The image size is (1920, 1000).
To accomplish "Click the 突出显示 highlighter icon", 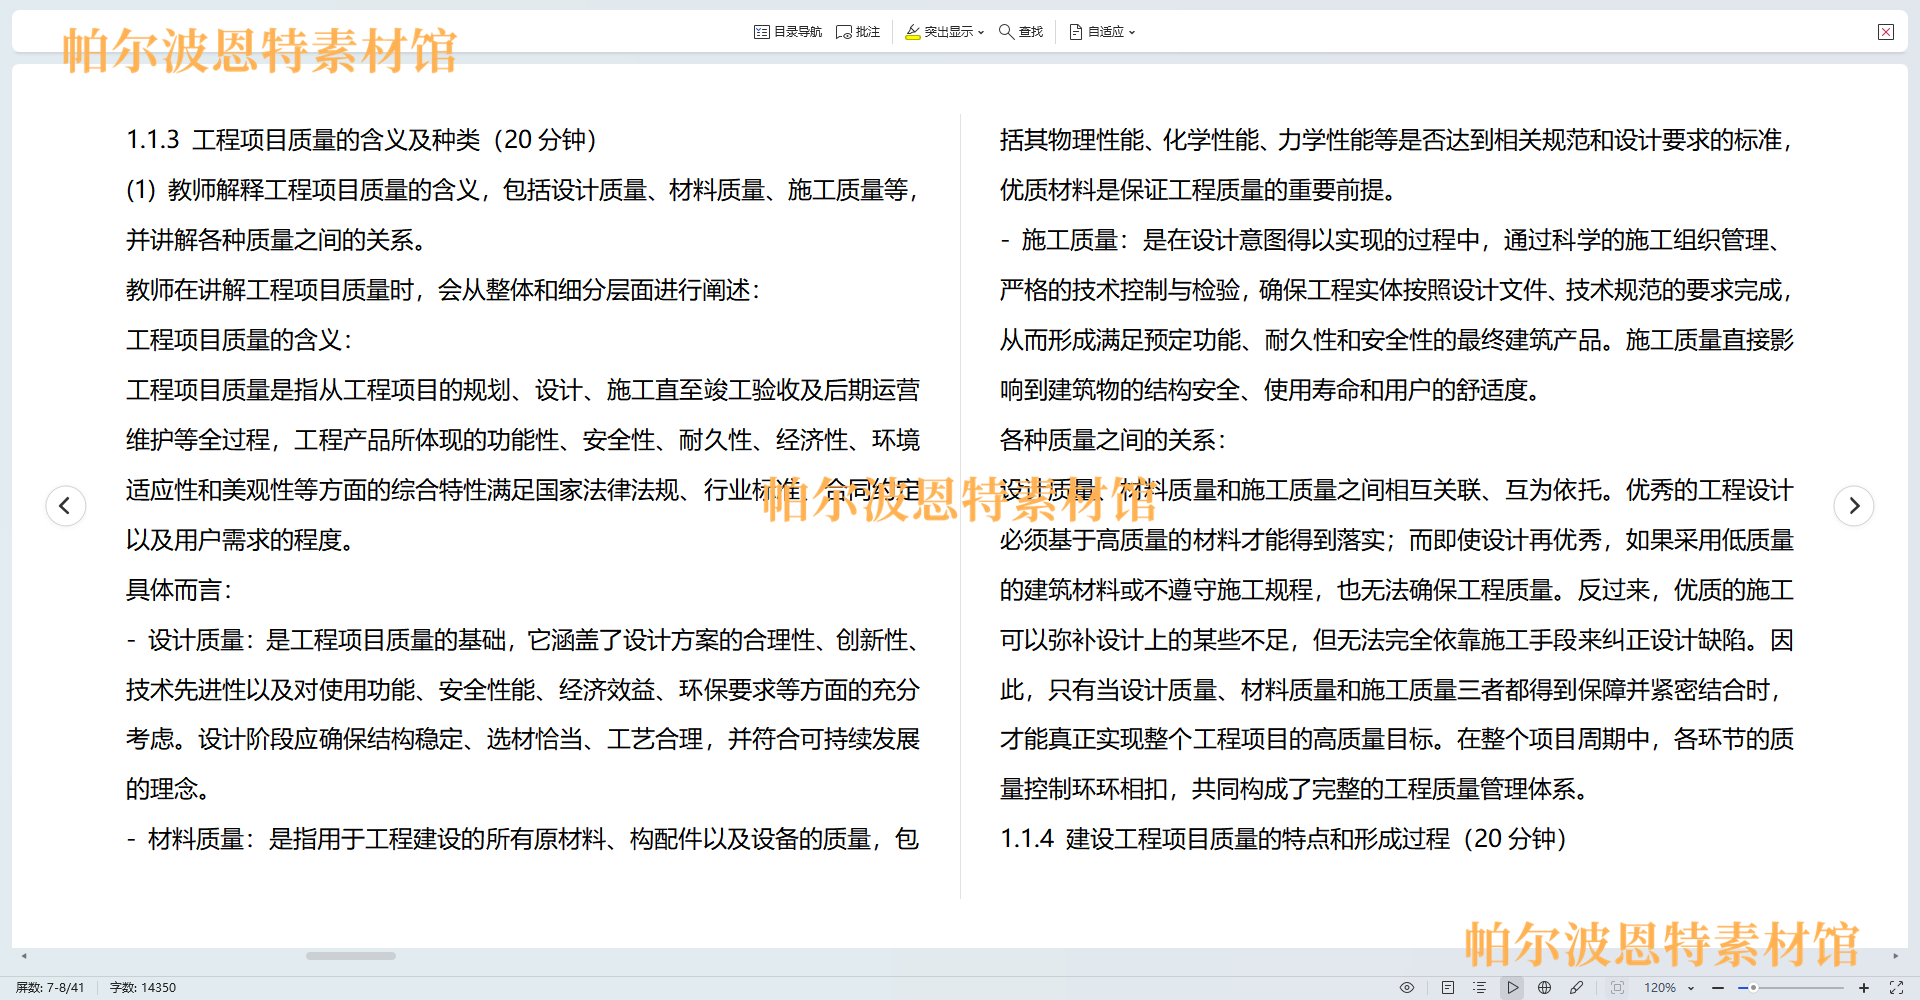I will [913, 32].
